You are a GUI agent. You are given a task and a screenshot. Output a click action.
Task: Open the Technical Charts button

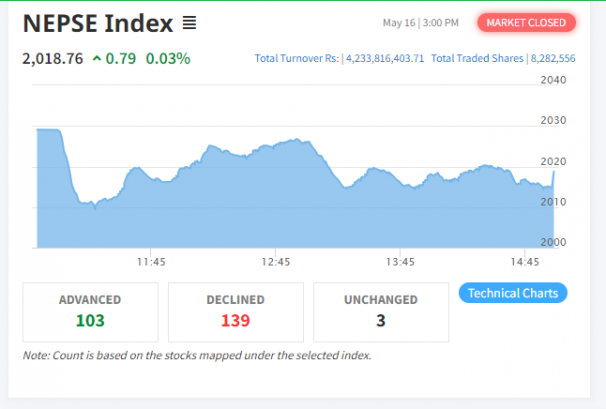(513, 293)
